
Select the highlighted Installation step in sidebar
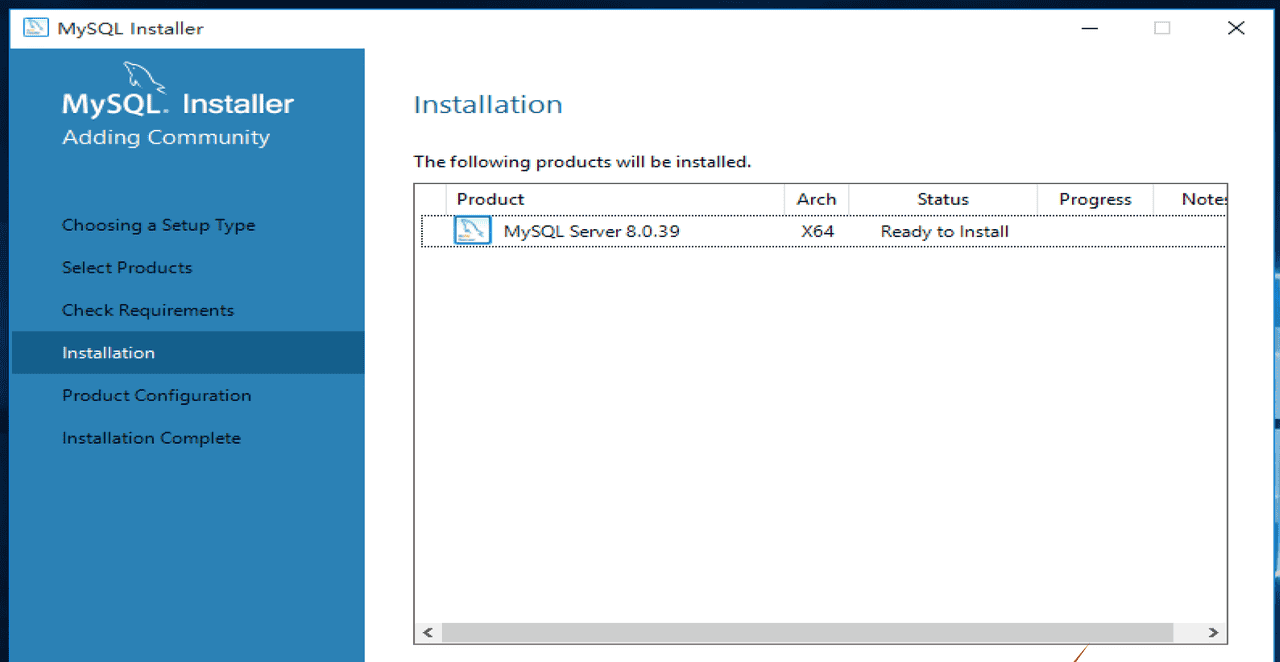pos(108,353)
